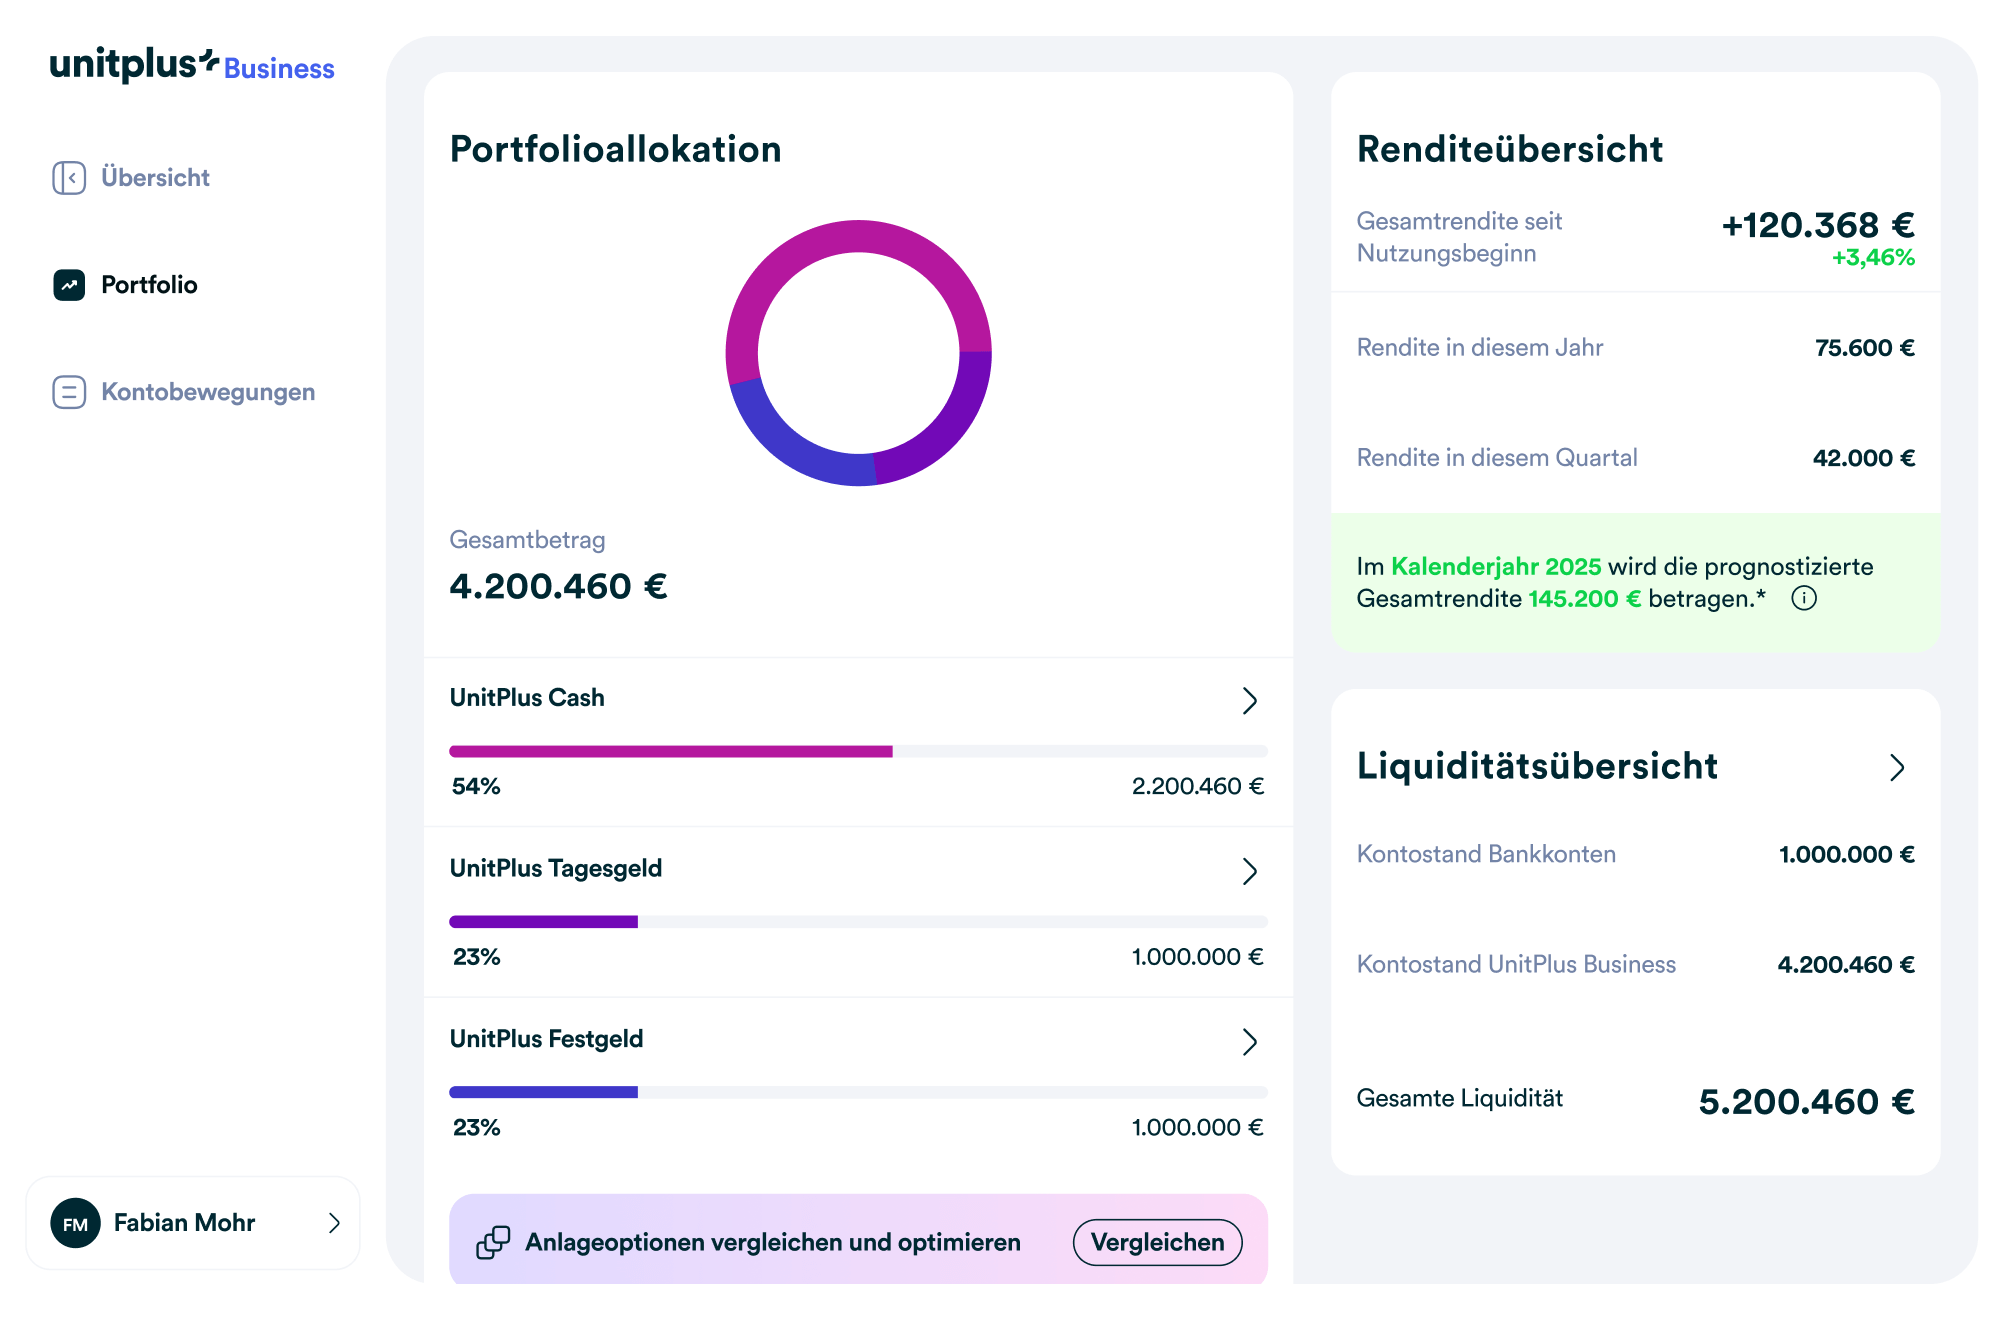Image resolution: width=2016 pixels, height=1320 pixels.
Task: Click the Portfolio chart icon
Action: (69, 285)
